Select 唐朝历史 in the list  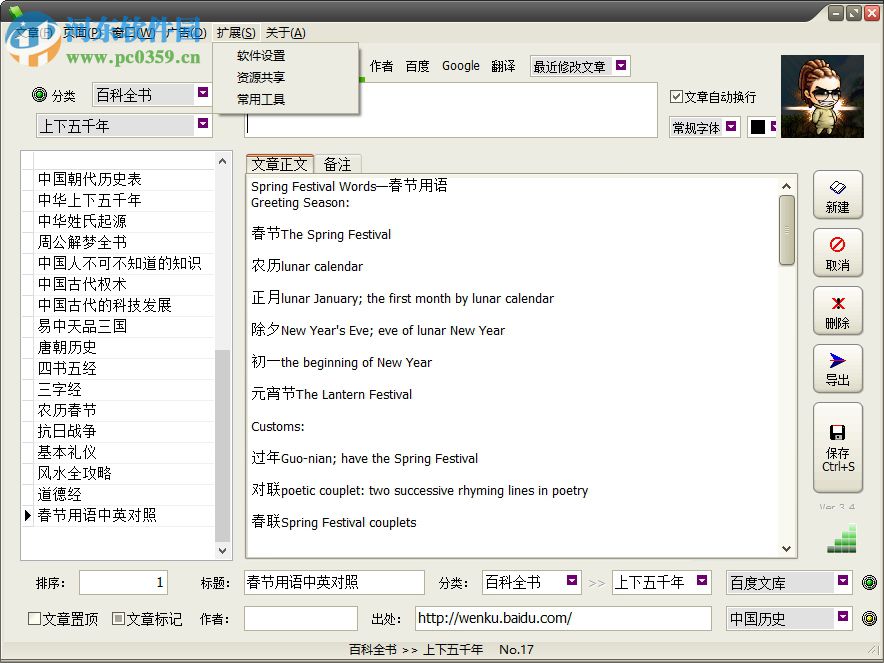[124, 347]
